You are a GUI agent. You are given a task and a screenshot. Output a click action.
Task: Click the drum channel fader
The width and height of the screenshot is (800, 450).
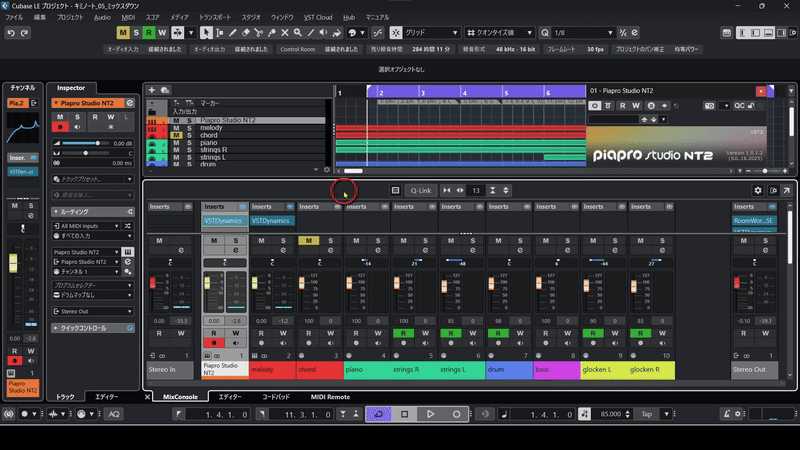(x=491, y=283)
